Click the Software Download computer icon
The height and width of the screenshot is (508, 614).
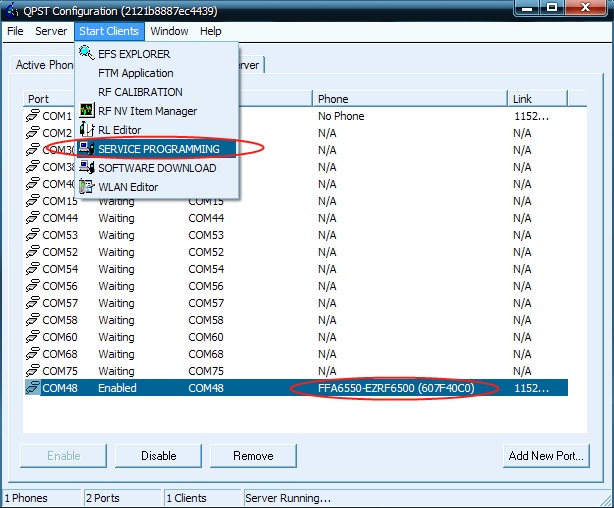87,167
